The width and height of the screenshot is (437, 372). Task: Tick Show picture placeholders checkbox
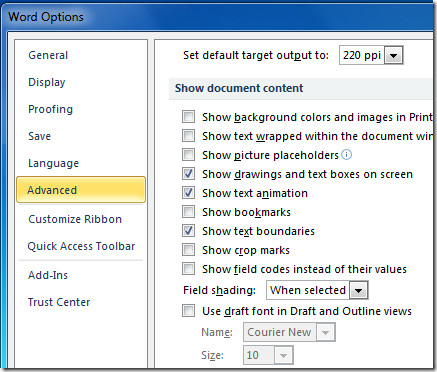tap(188, 155)
